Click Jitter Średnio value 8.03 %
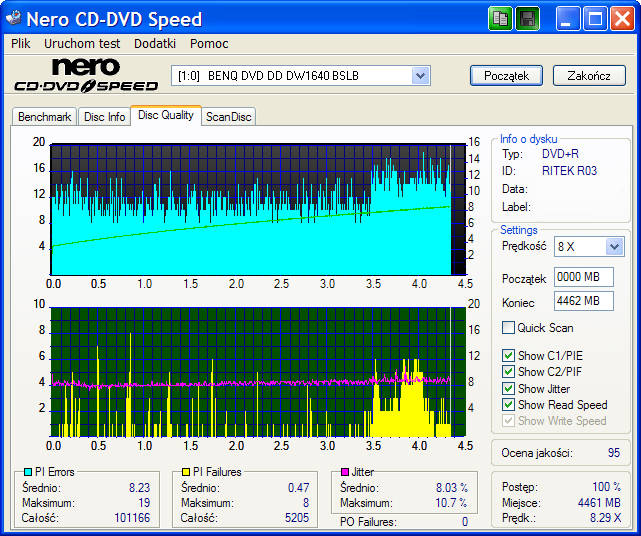 (452, 487)
